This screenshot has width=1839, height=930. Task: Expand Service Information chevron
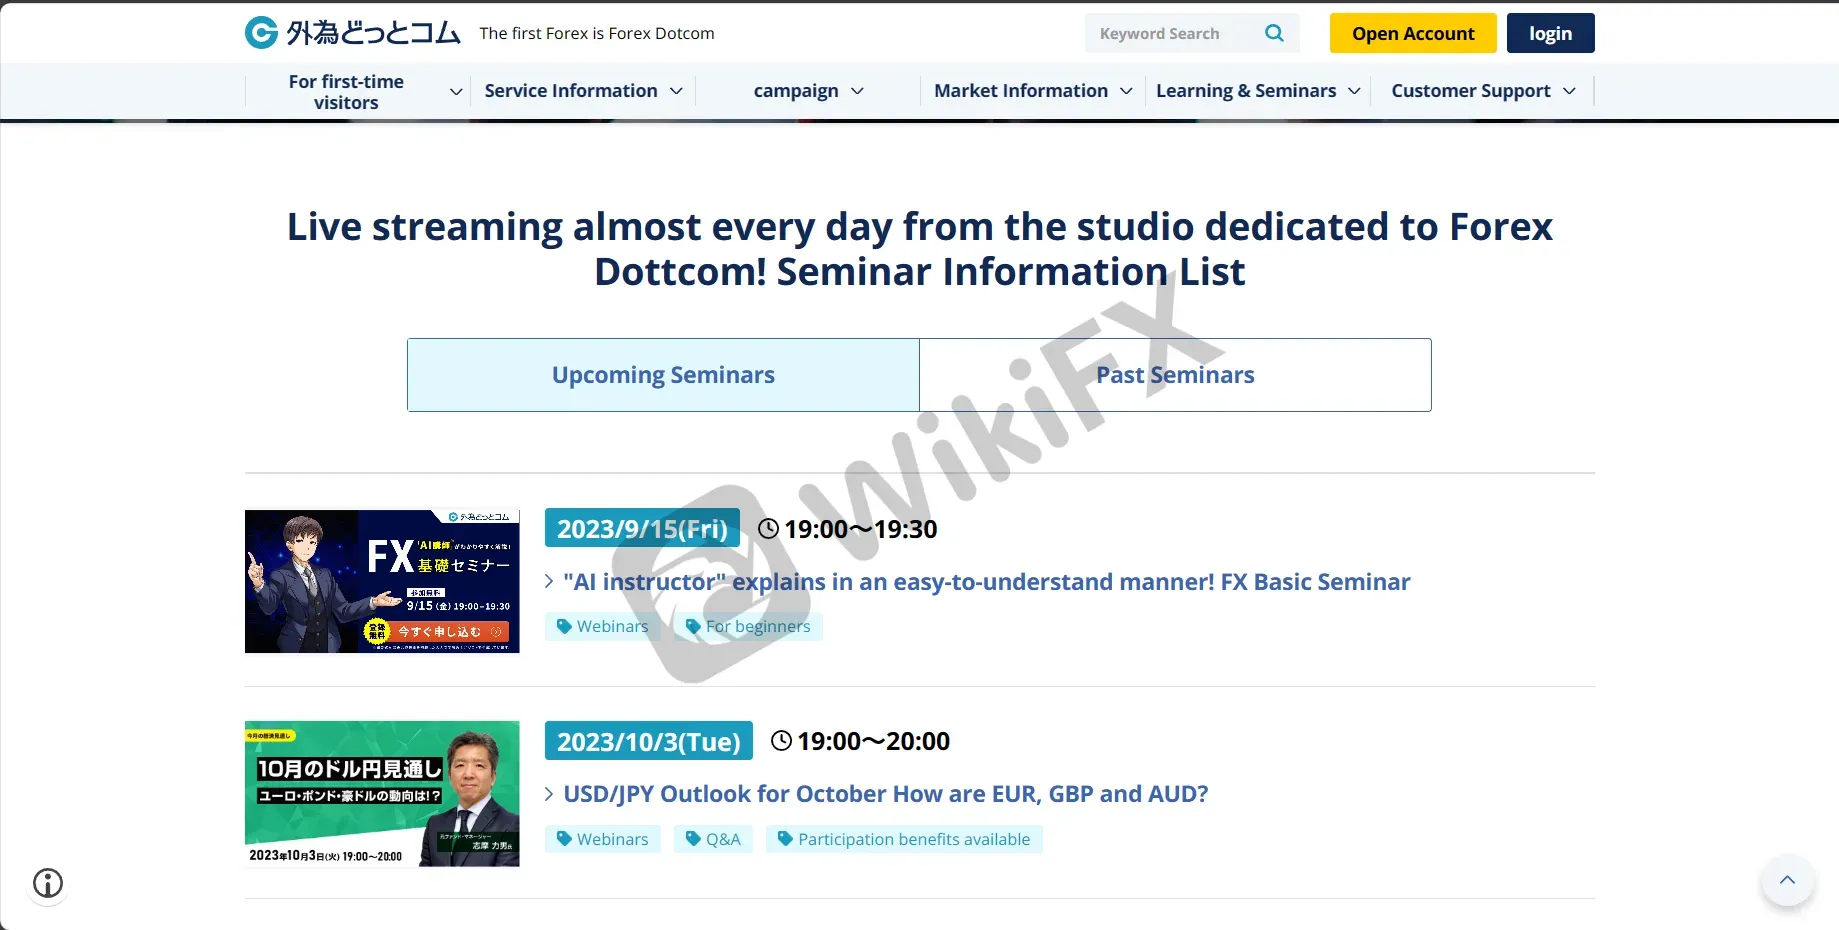(x=676, y=91)
